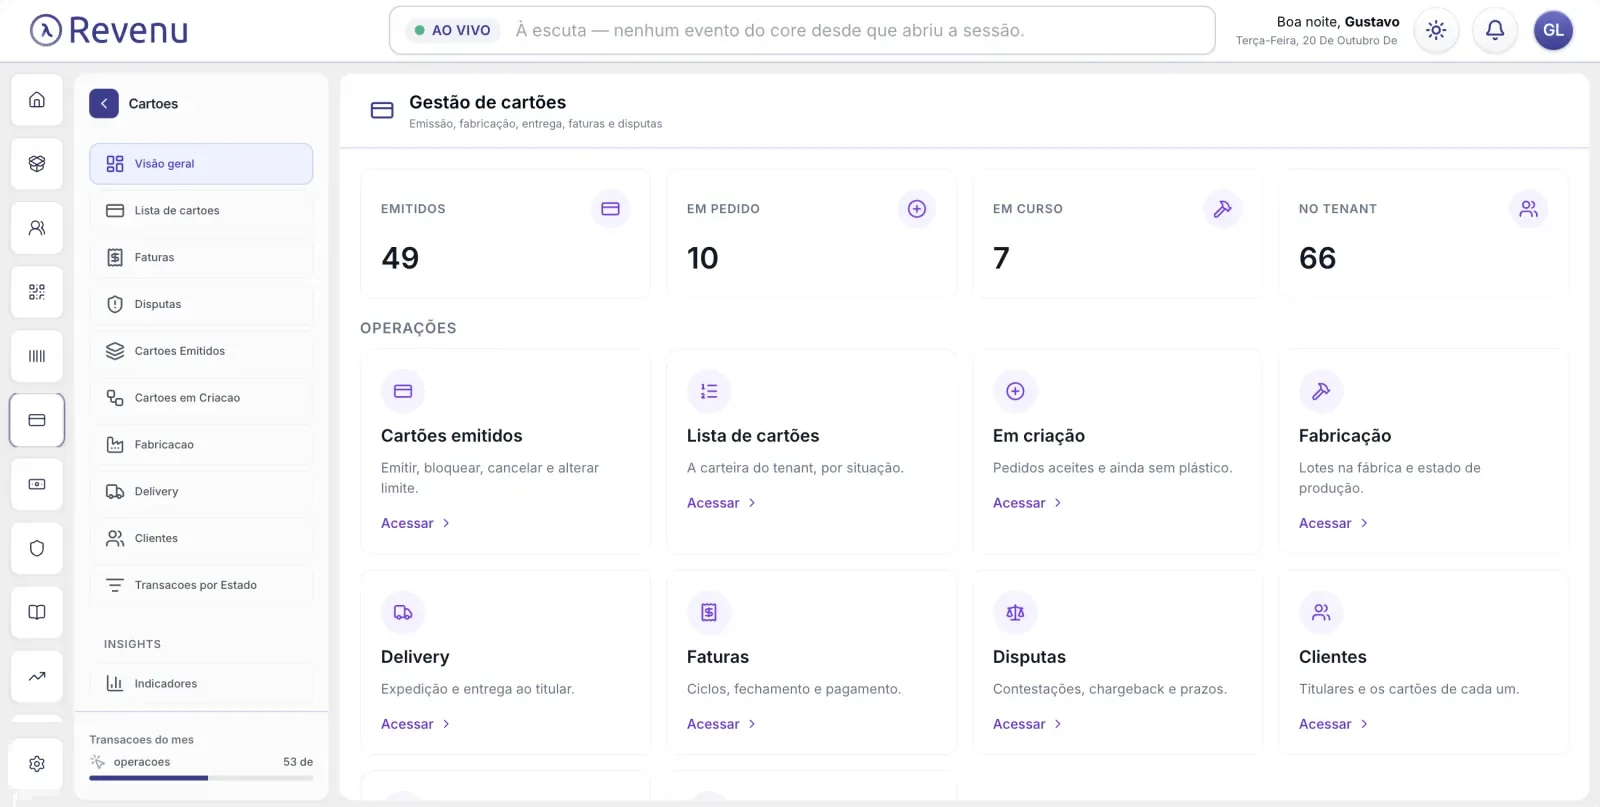This screenshot has height=807, width=1600.
Task: Click Acessar under Lista de cartões
Action: tap(722, 503)
